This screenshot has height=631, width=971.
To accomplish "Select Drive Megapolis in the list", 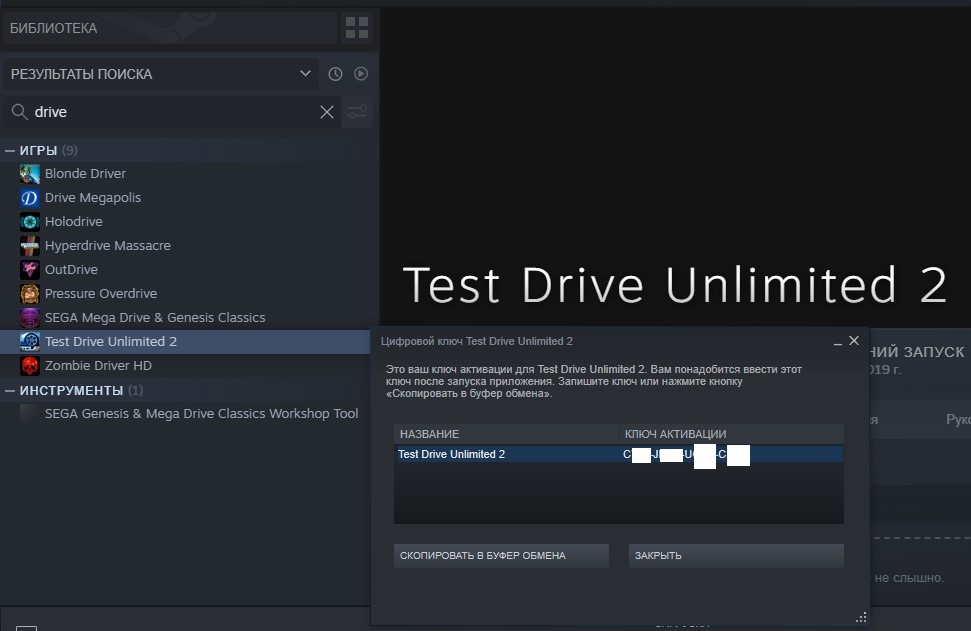I will point(187,198).
